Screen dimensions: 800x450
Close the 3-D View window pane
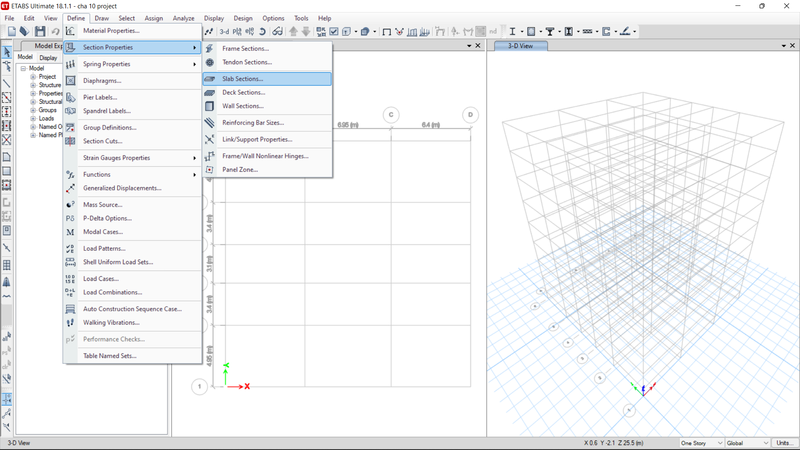pos(792,46)
